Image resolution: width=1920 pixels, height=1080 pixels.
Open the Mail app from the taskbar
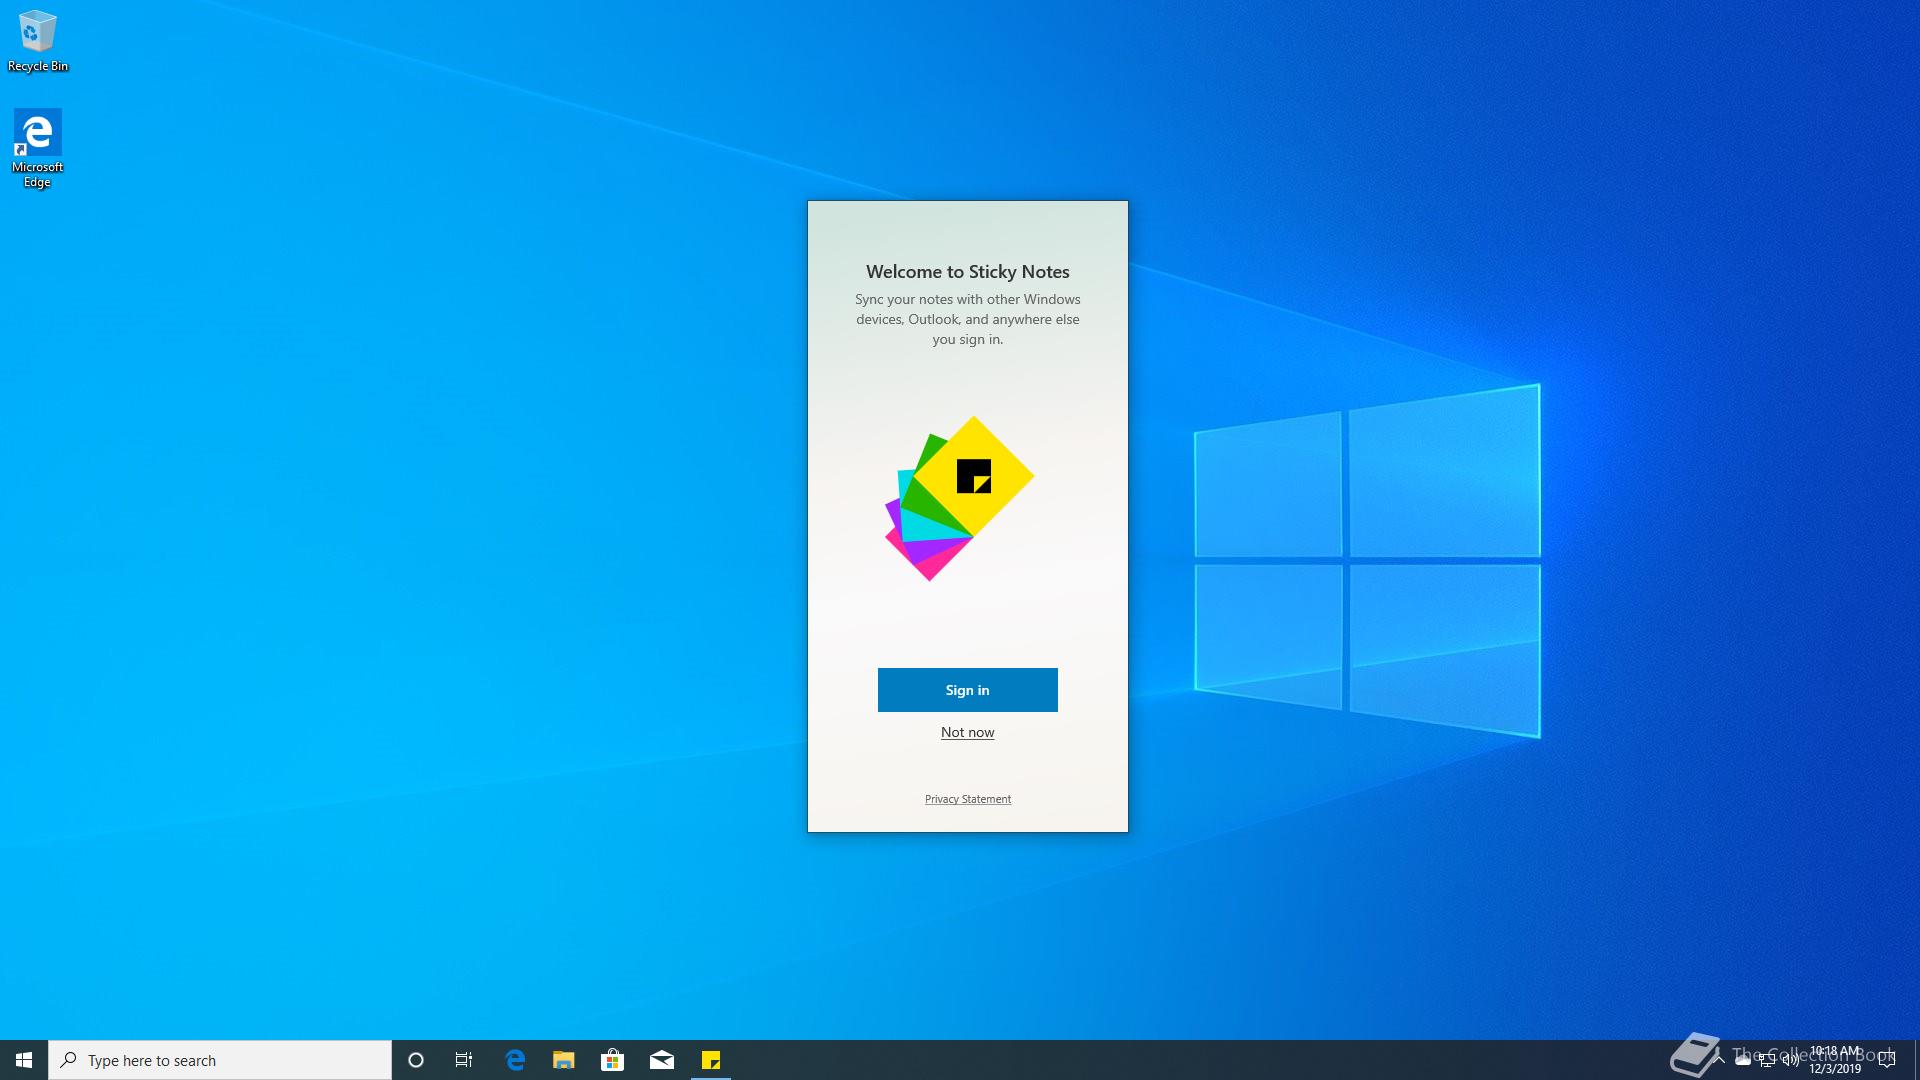tap(662, 1060)
